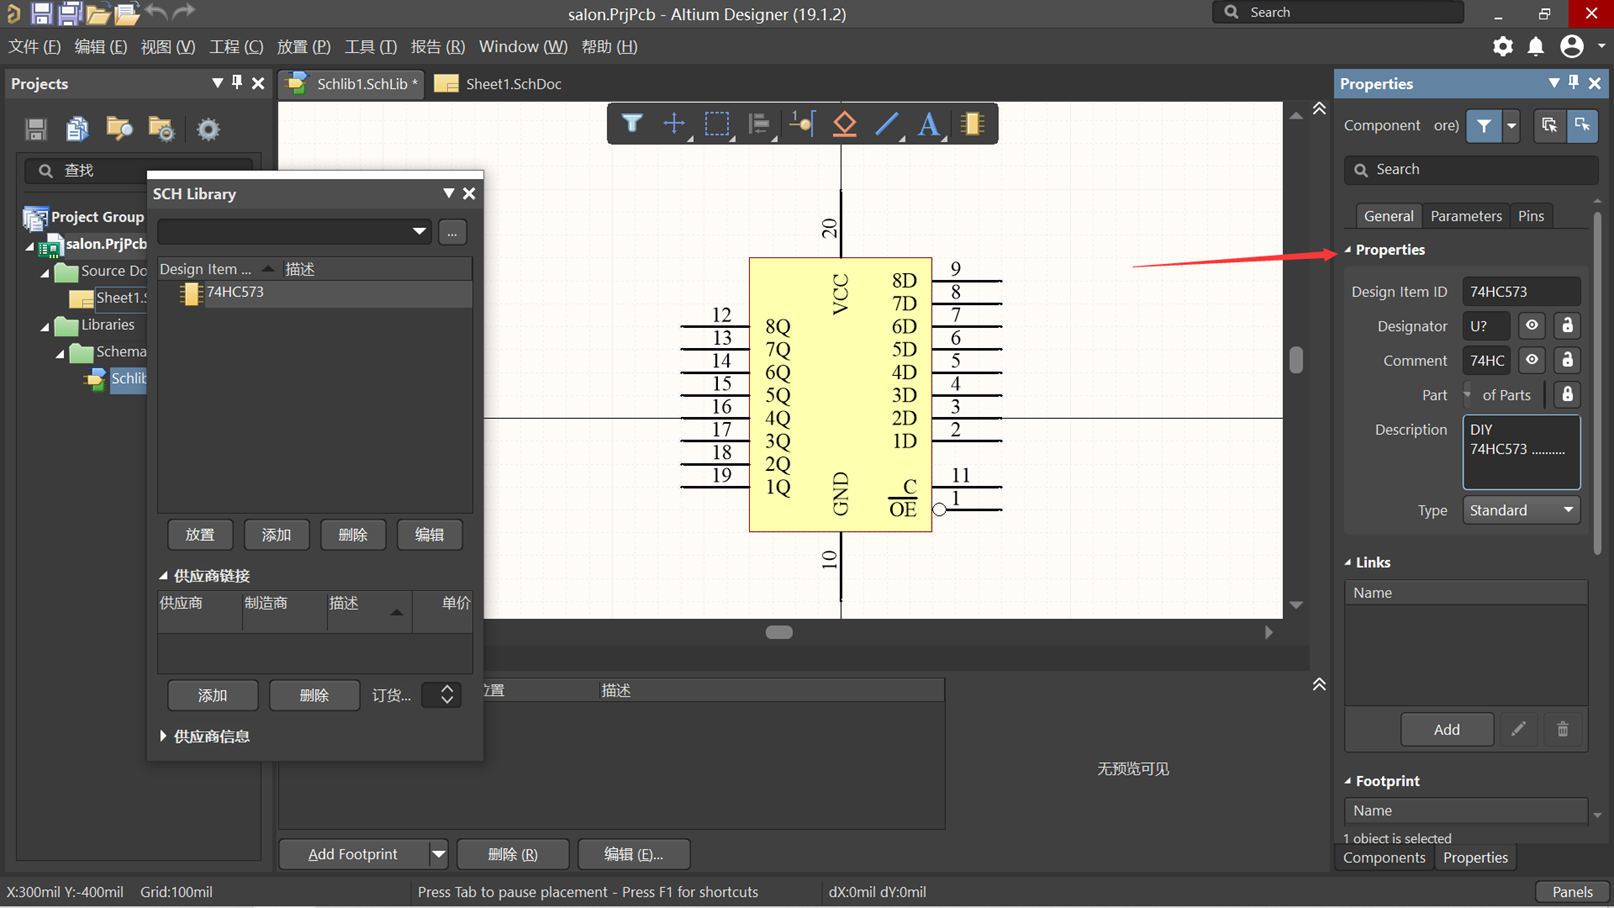Open the Type Standard dropdown
The height and width of the screenshot is (908, 1614).
[x=1521, y=510]
